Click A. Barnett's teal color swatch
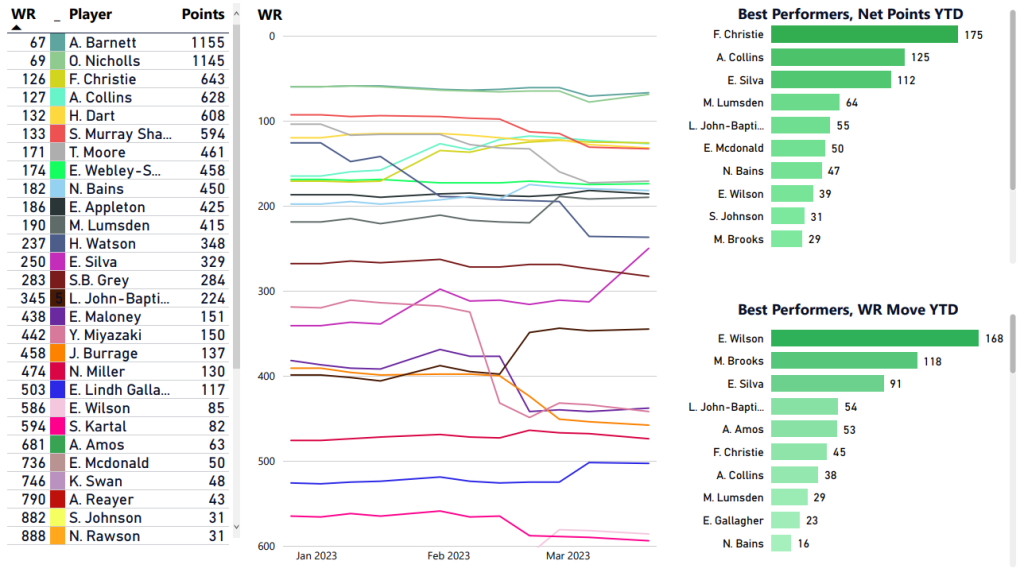1024x584 pixels. click(x=58, y=43)
